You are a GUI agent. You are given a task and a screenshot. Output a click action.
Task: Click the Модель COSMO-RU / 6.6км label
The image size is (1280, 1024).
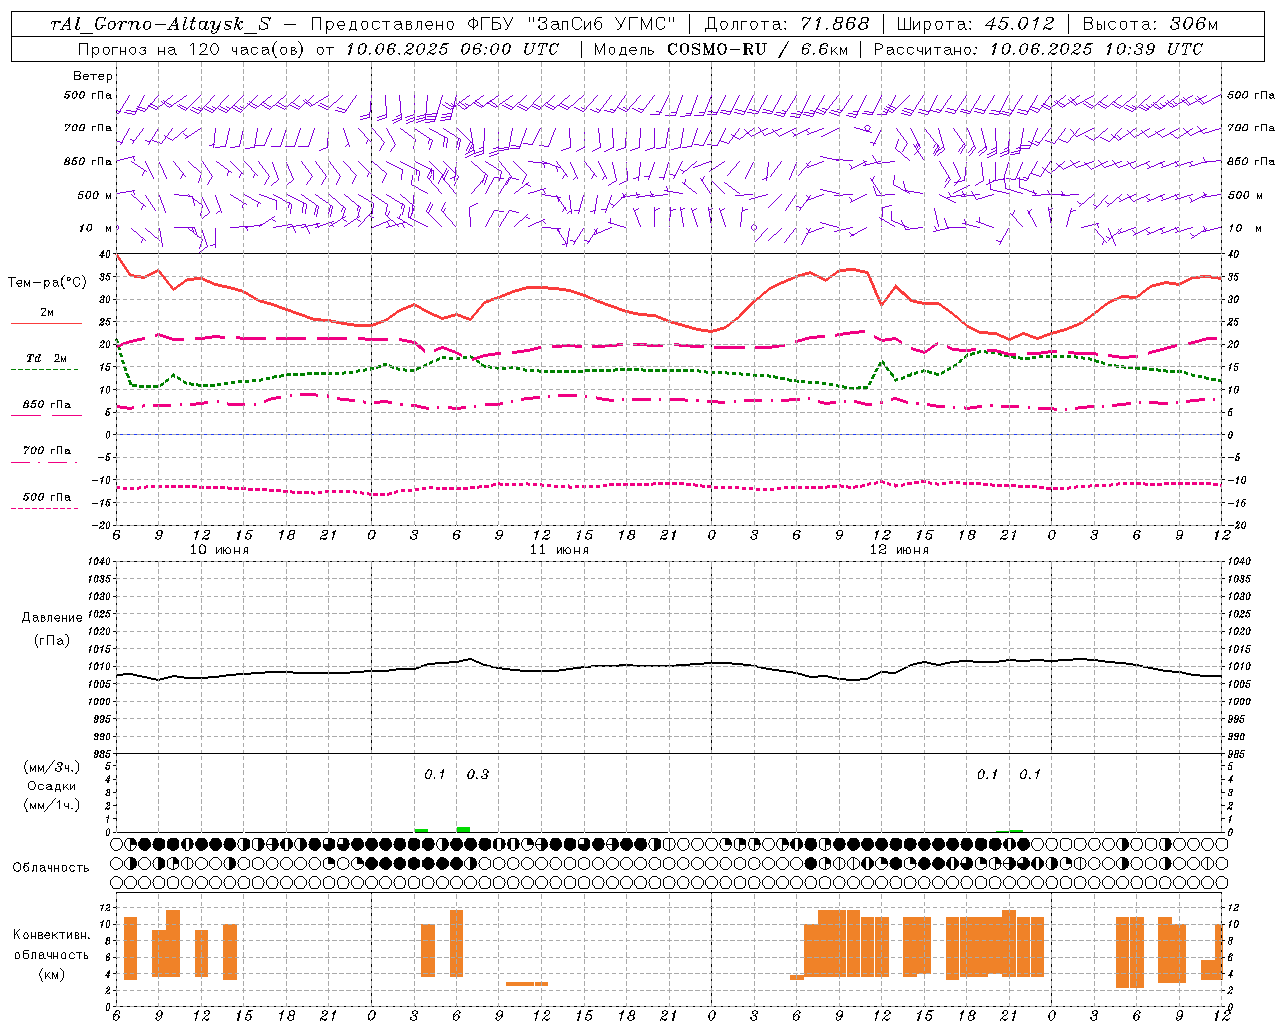click(721, 49)
